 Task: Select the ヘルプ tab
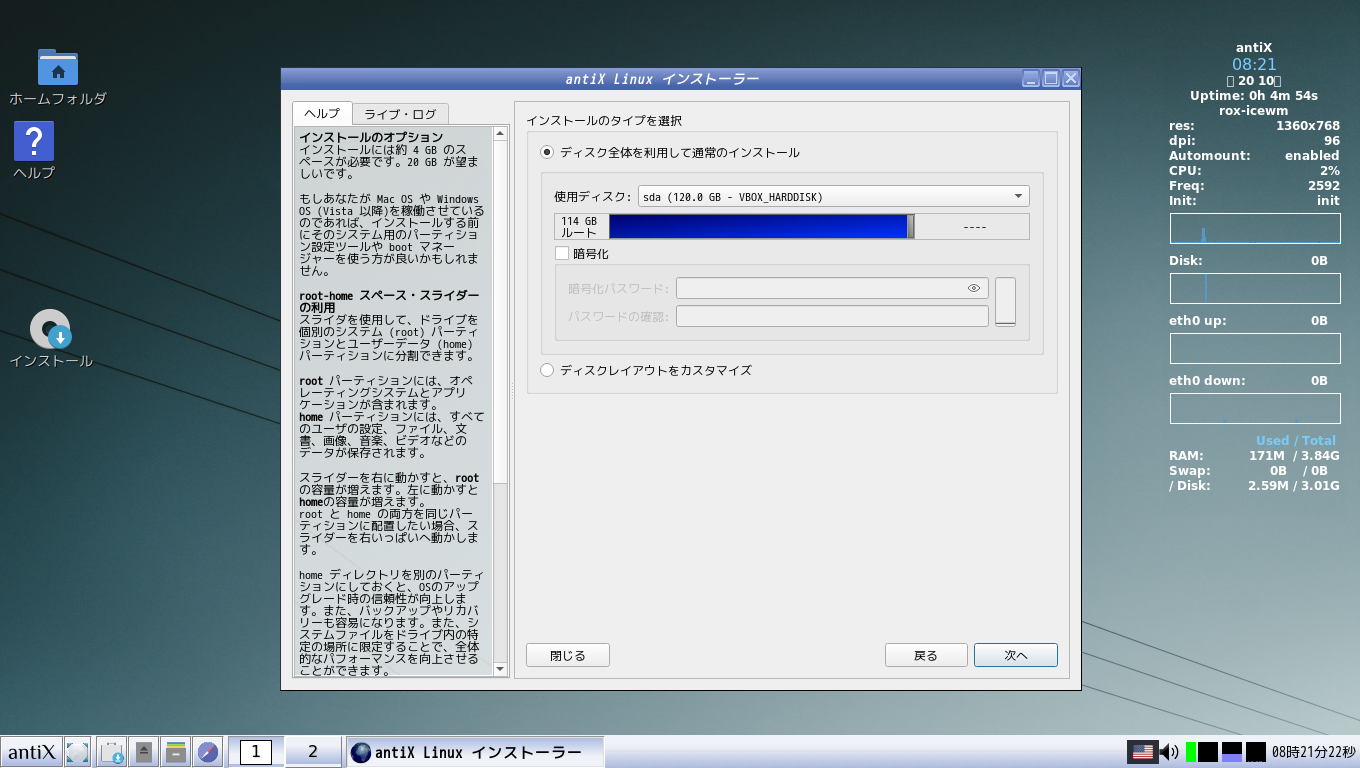[322, 113]
